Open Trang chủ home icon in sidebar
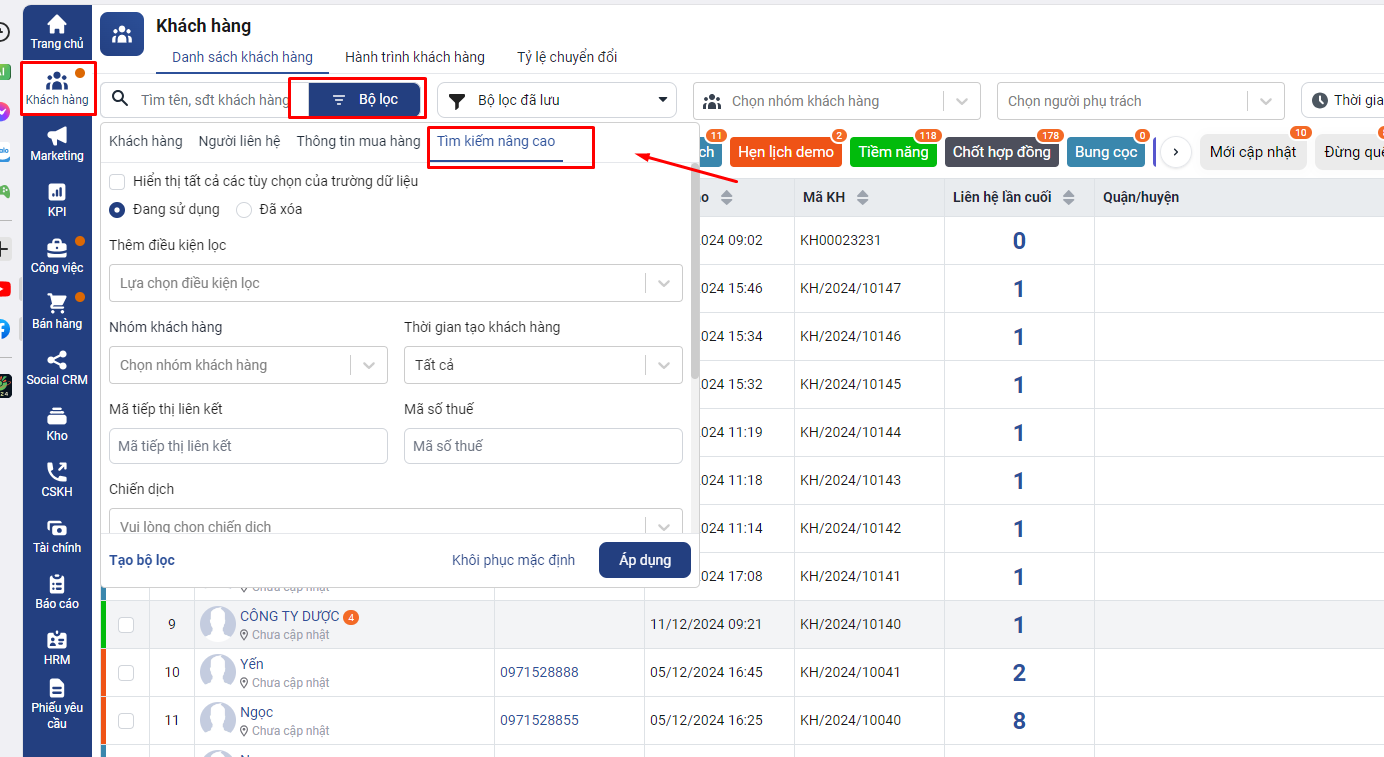 [57, 31]
